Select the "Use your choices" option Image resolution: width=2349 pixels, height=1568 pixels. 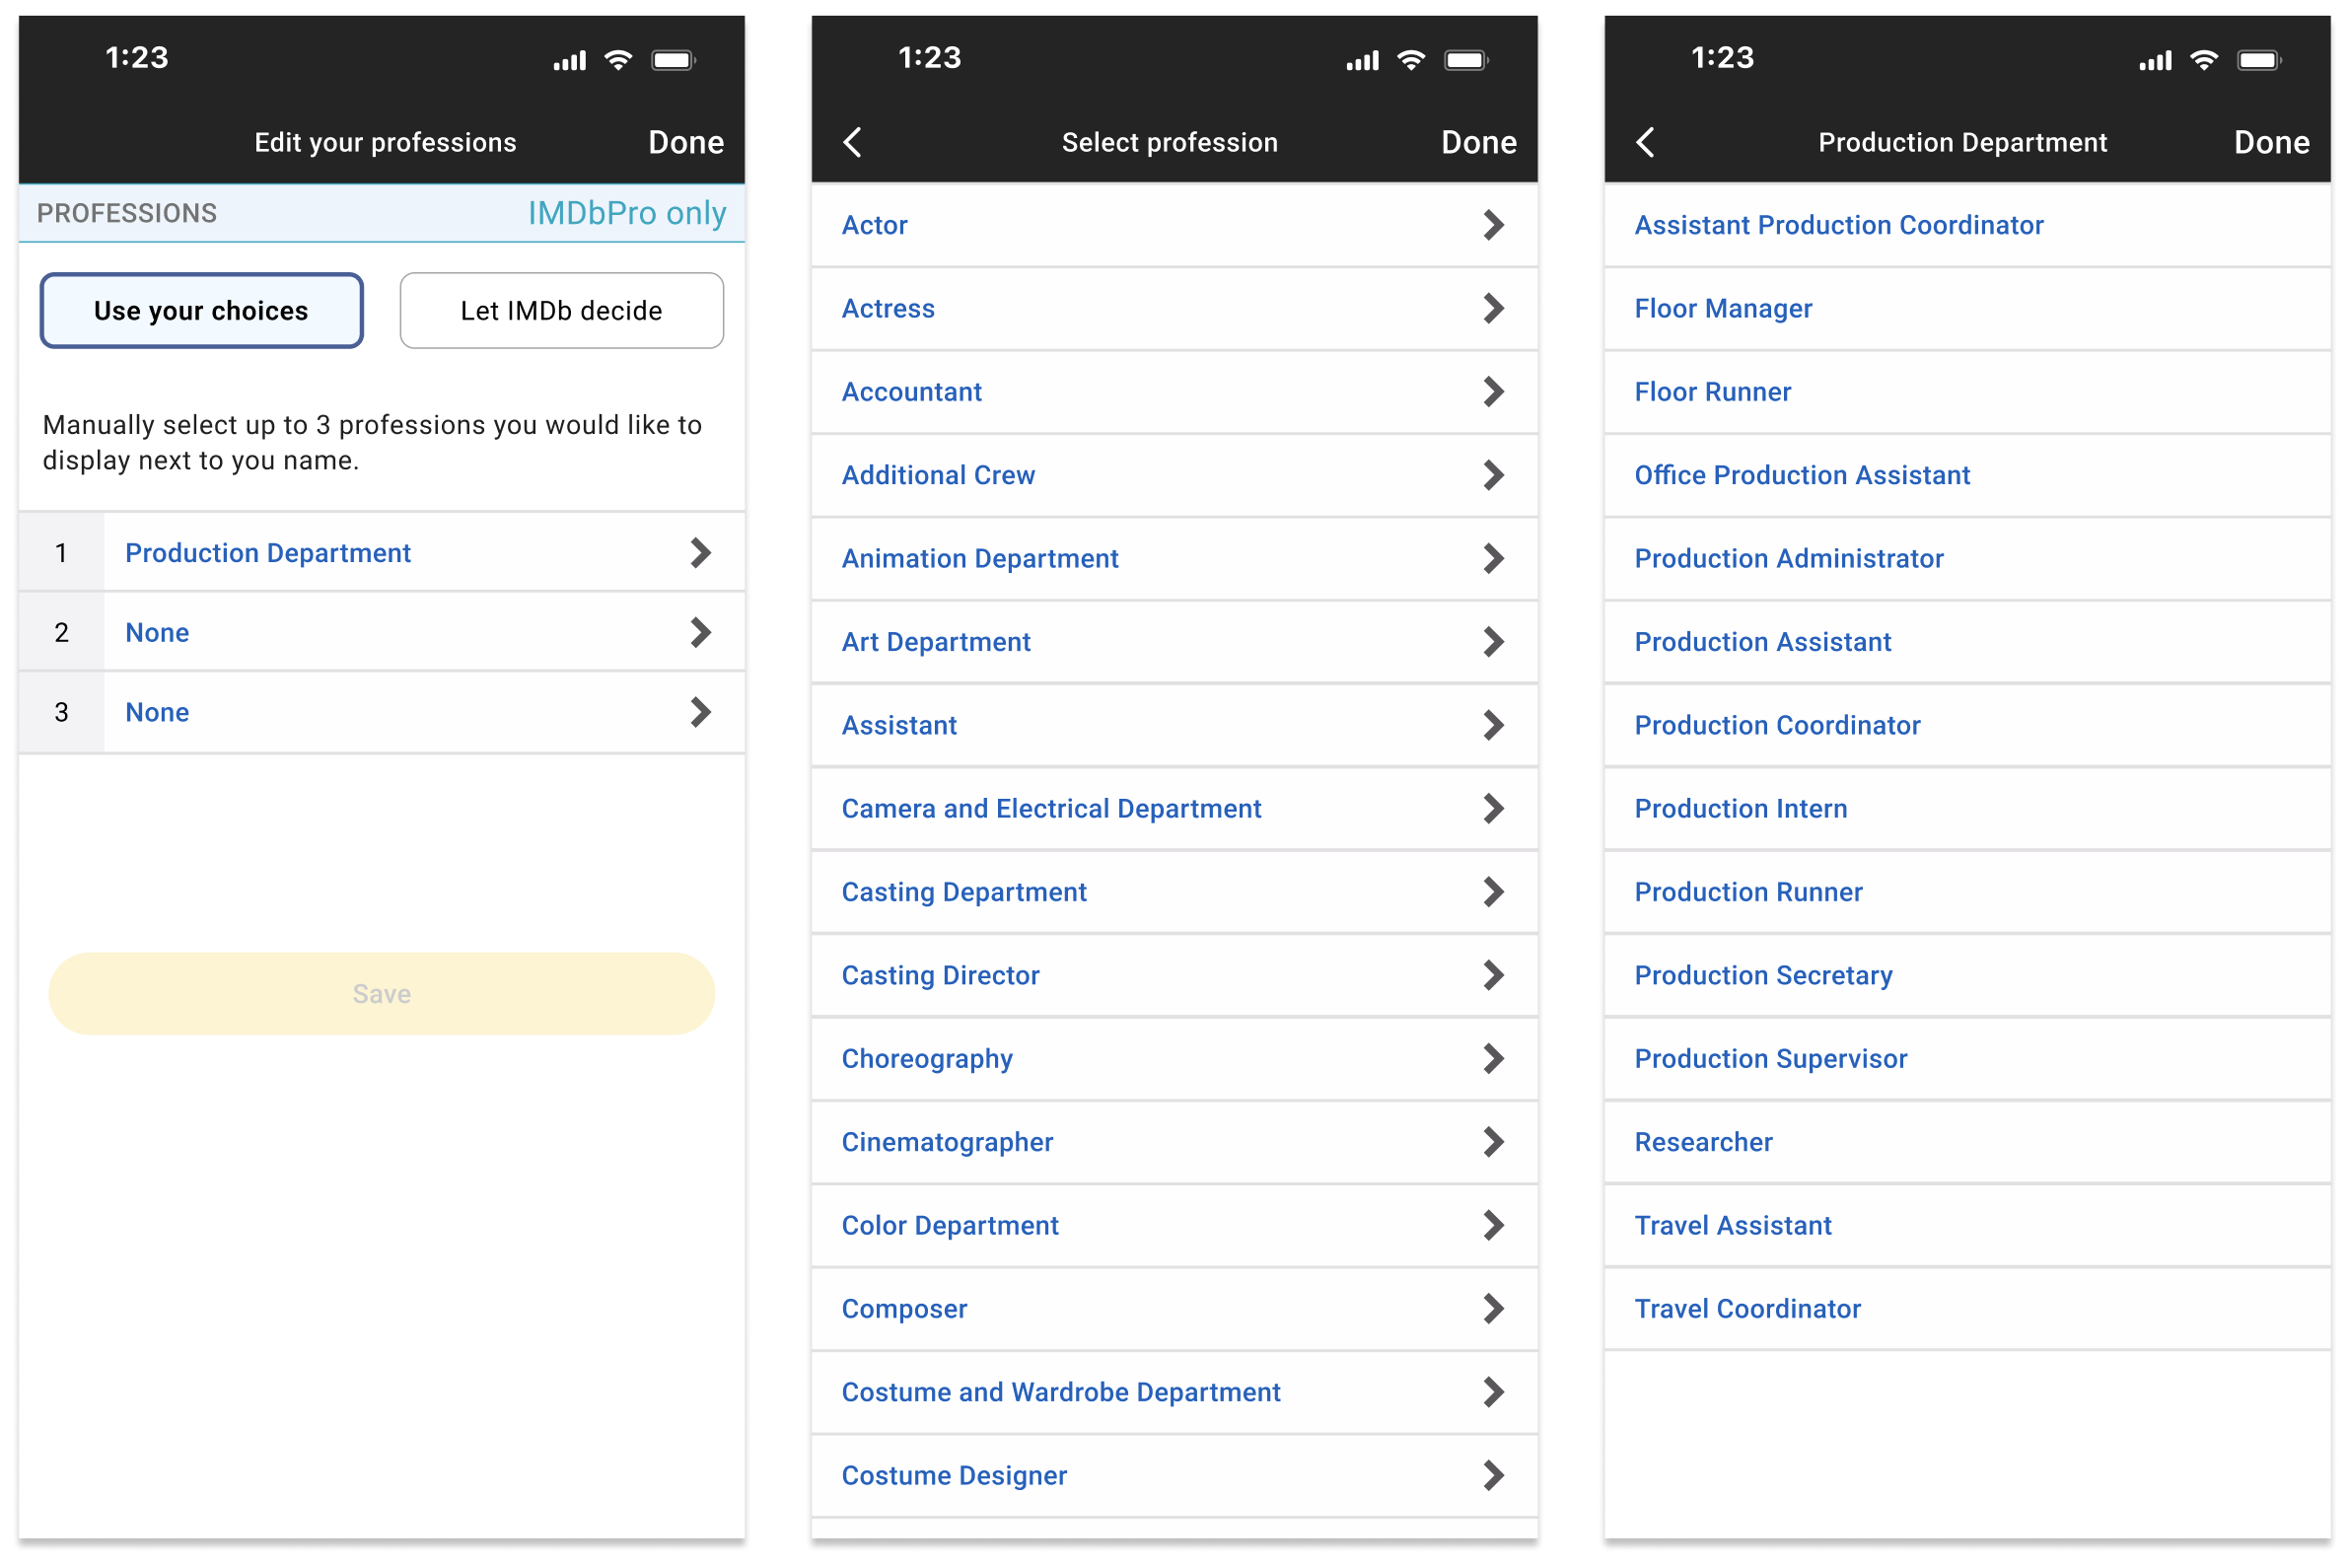tap(201, 310)
